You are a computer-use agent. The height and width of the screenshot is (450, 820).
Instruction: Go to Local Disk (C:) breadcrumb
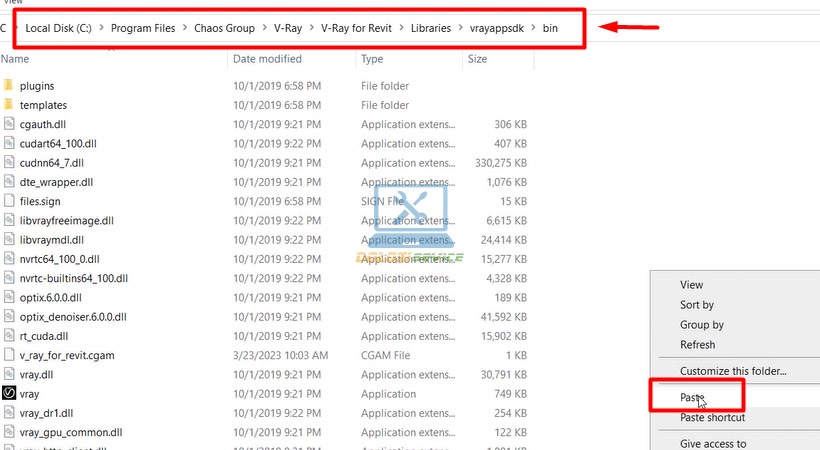point(58,28)
